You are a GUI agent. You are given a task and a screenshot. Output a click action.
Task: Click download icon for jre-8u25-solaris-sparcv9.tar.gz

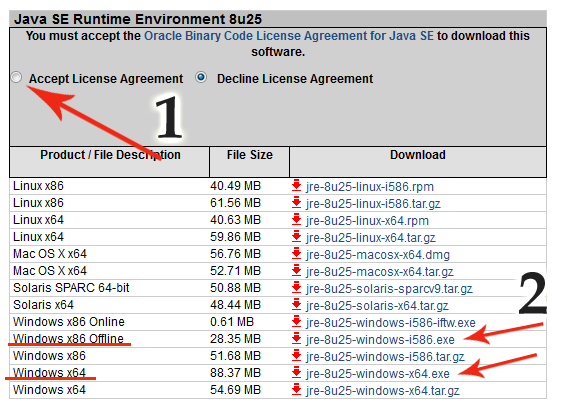click(x=296, y=288)
